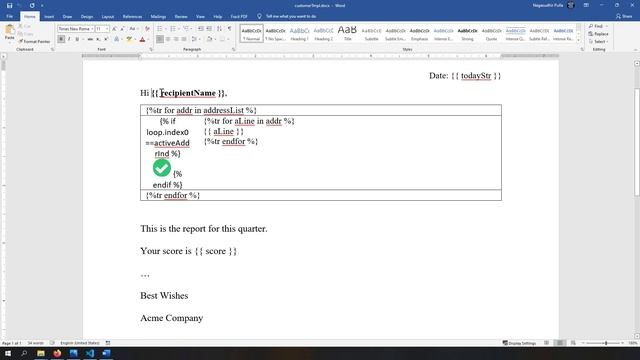Center the paragraph text
640x360 pixels.
168,39
